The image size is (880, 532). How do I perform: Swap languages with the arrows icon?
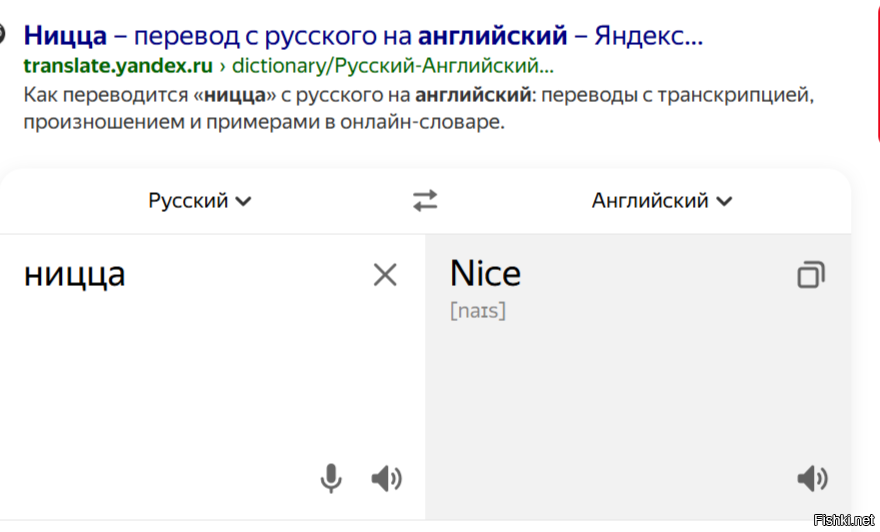pyautogui.click(x=425, y=200)
